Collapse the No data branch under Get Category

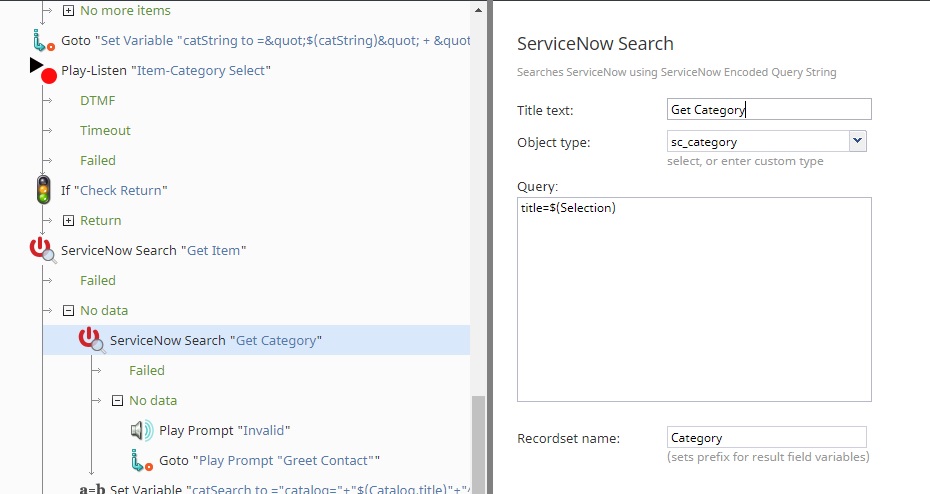117,401
